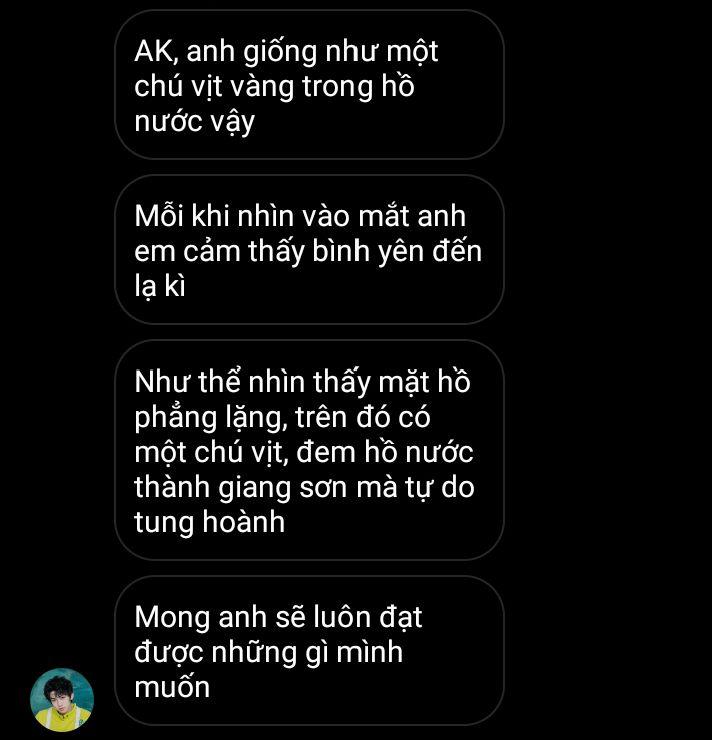Click the line "thành giang sơn mà tự do"
Image resolution: width=712 pixels, height=740 pixels.
[x=304, y=487]
